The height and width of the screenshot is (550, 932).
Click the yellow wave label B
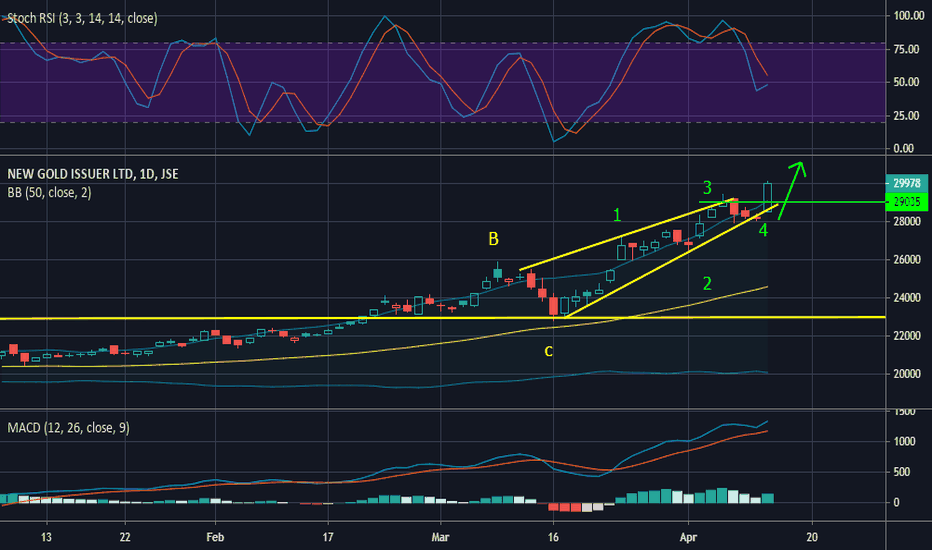click(493, 239)
